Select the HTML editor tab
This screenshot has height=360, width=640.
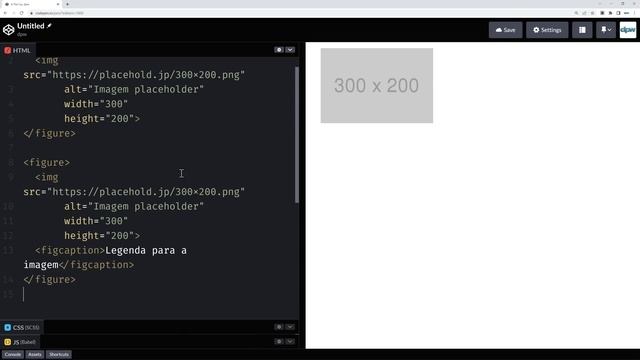[x=18, y=50]
